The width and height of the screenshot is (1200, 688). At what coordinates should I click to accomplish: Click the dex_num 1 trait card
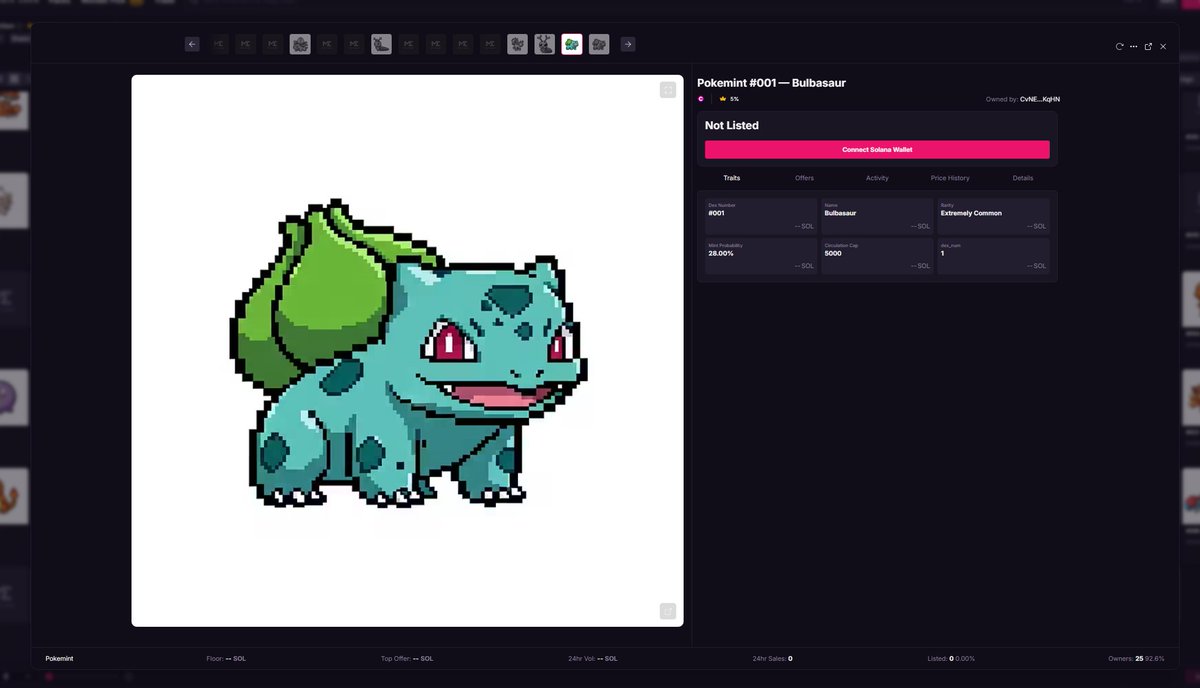(993, 256)
